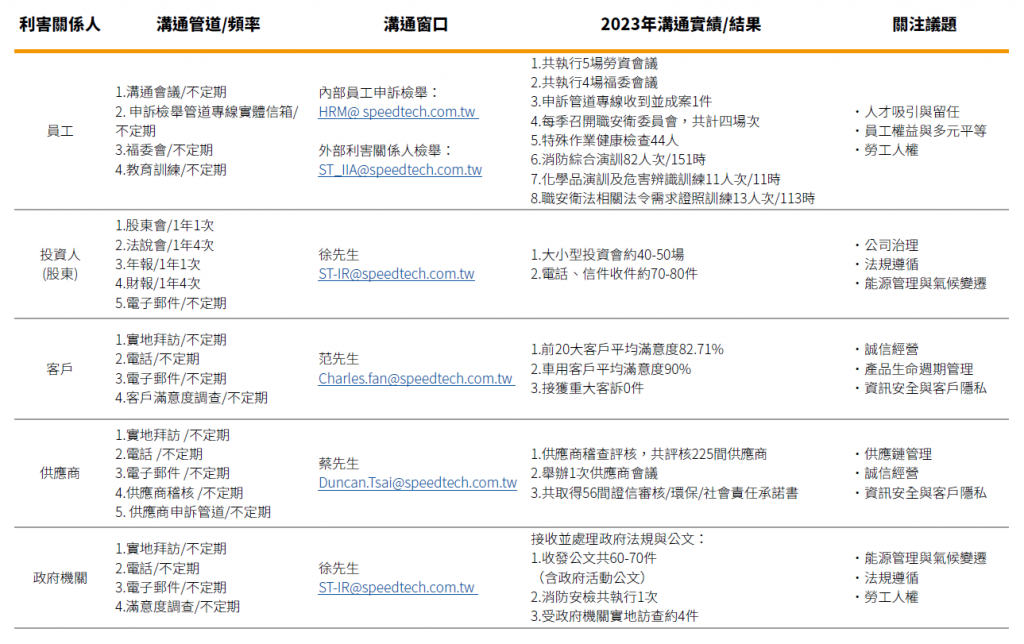Select the 投資人 (股東) row label
Image resolution: width=1024 pixels, height=644 pixels.
pos(60,264)
